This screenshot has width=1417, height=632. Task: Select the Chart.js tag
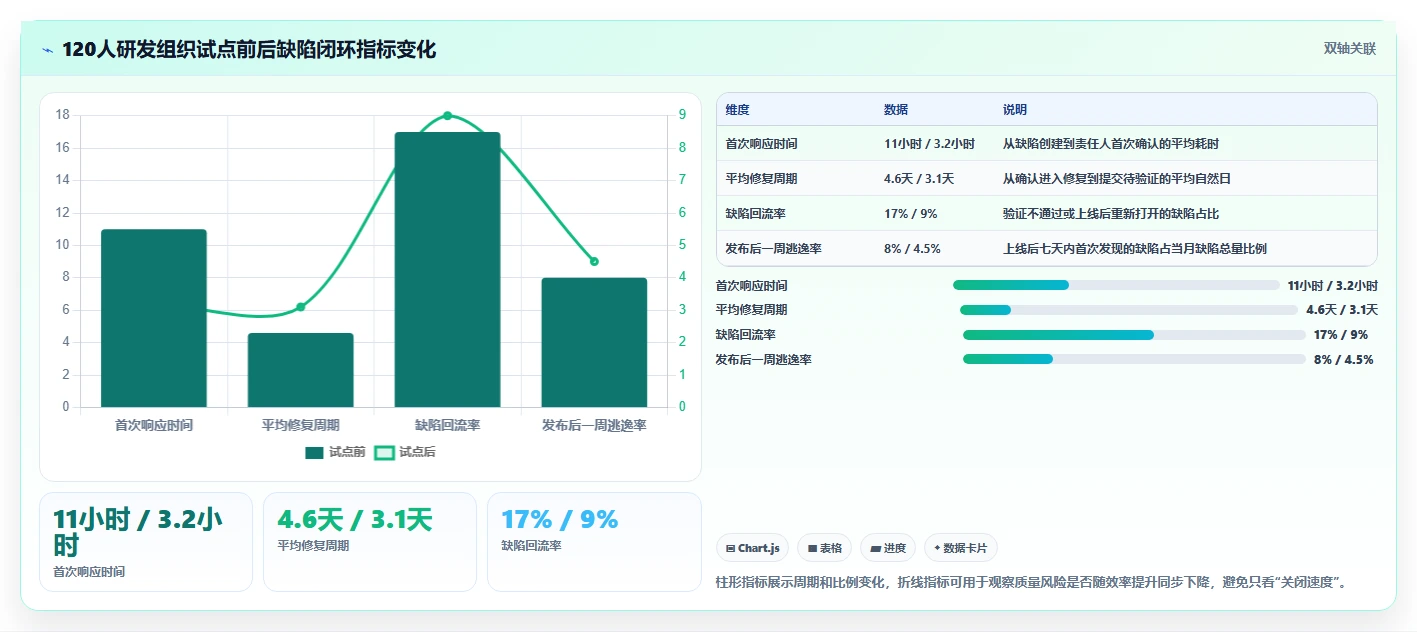point(752,548)
